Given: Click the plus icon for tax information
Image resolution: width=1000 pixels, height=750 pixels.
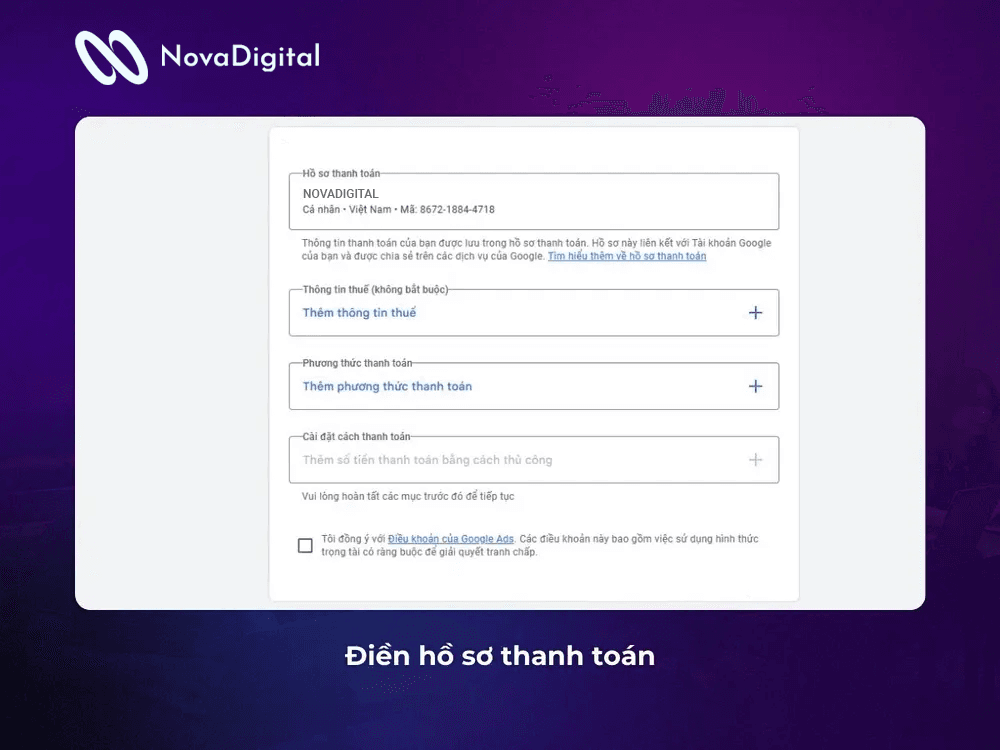Looking at the screenshot, I should click(755, 313).
